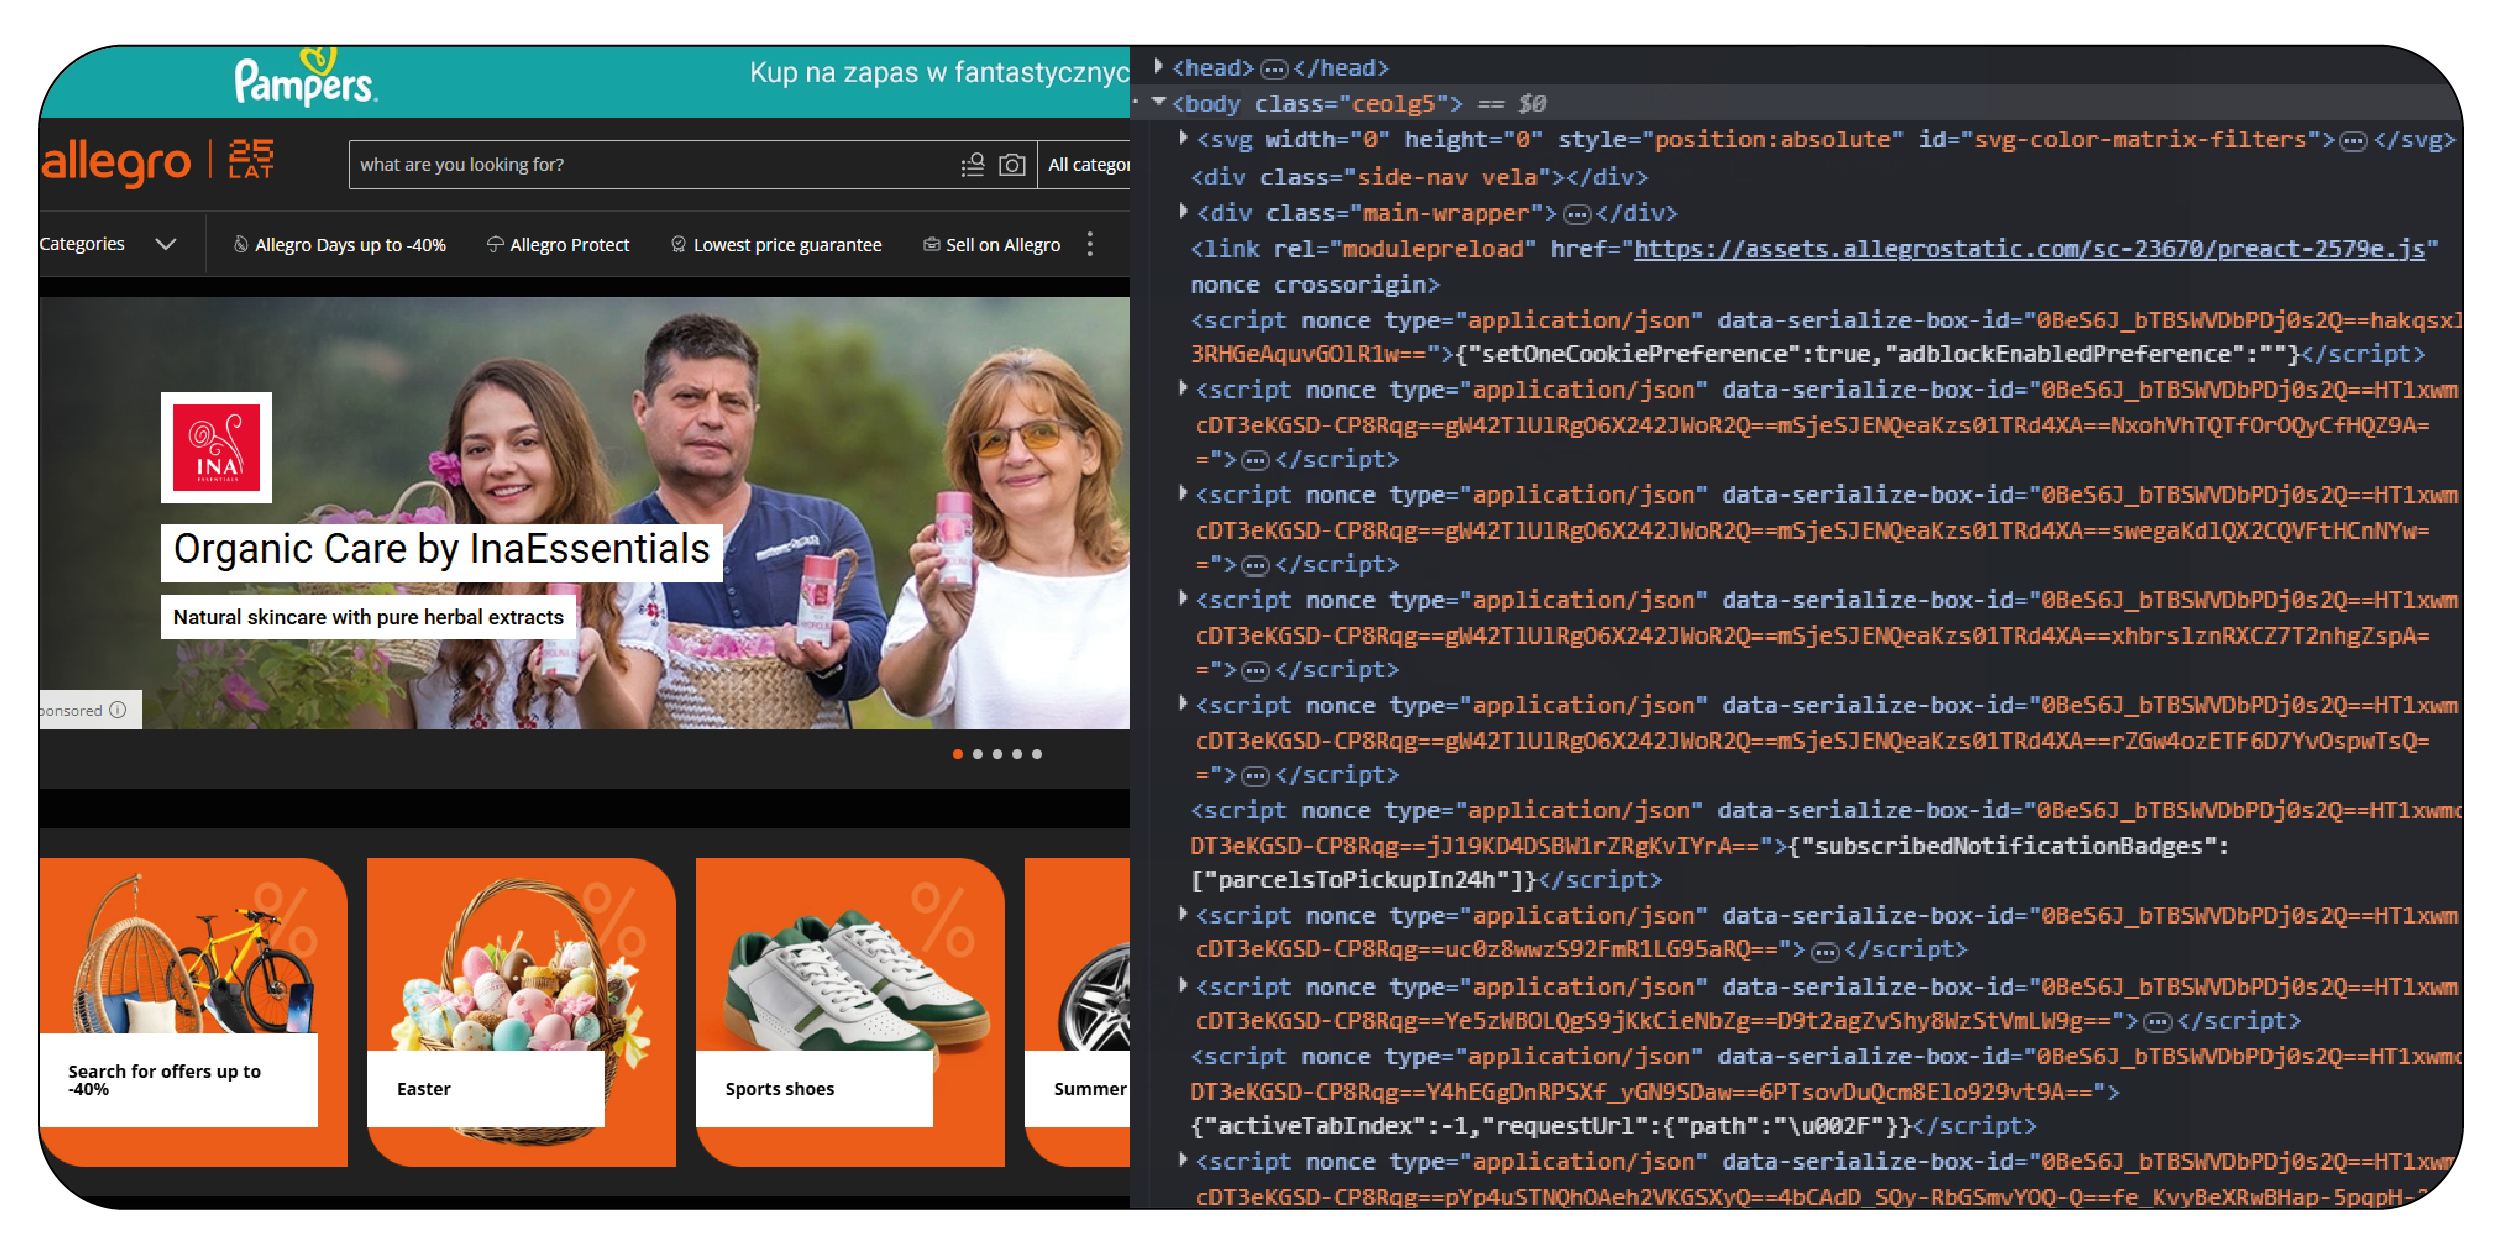
Task: Expand the main-wrapper div ellipsis badge
Action: [1577, 214]
